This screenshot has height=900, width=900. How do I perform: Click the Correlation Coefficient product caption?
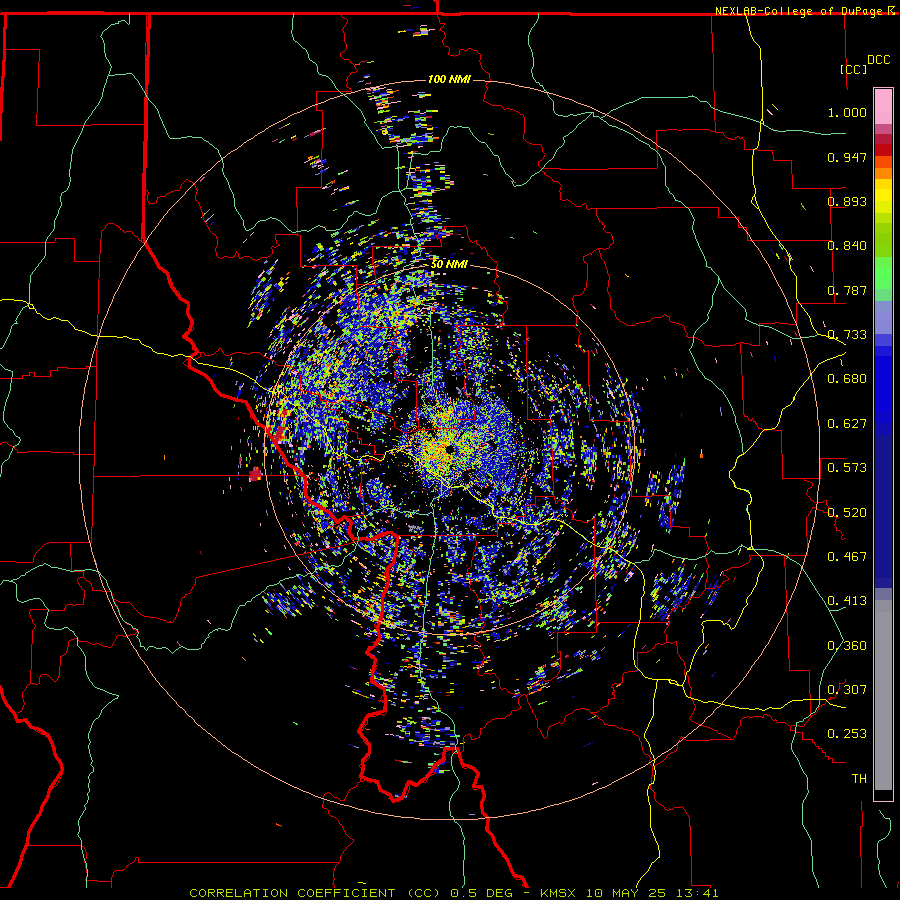click(x=453, y=893)
